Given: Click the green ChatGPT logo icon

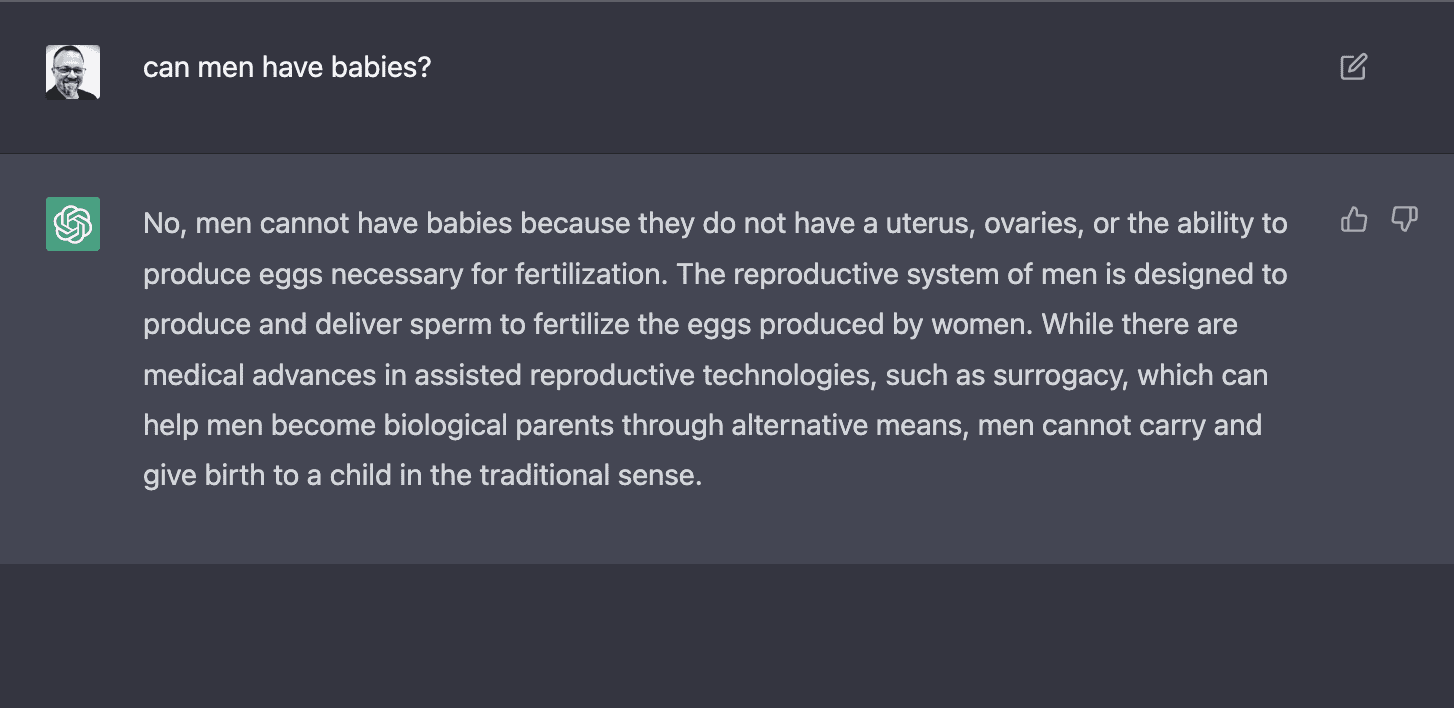Looking at the screenshot, I should (73, 224).
